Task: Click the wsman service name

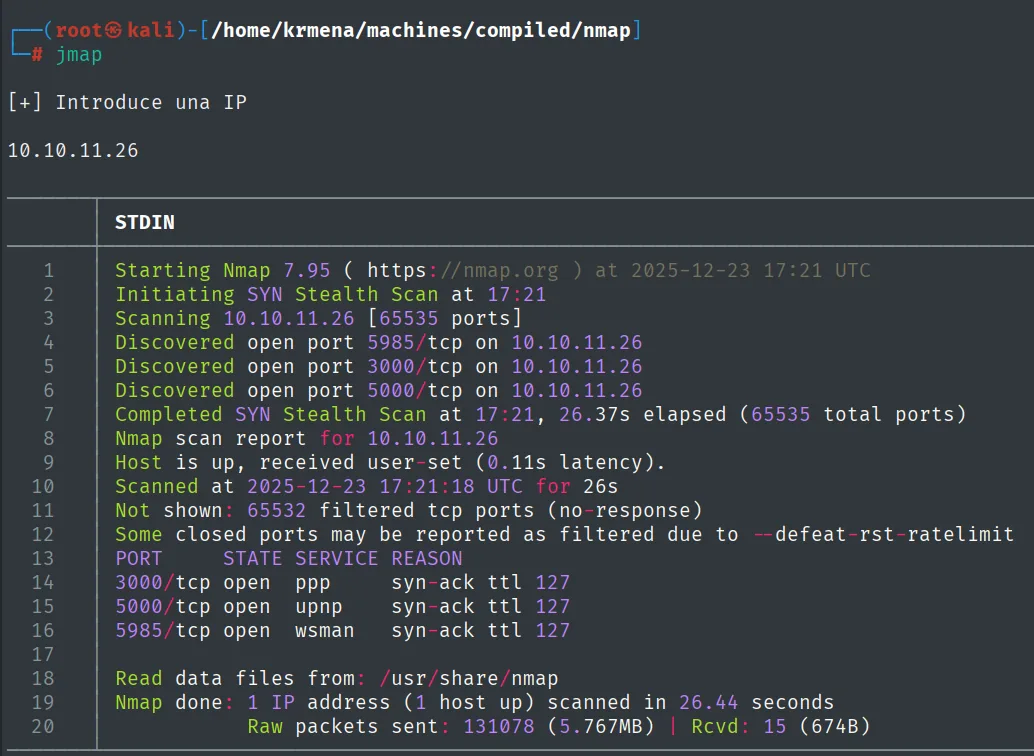Action: click(x=324, y=631)
